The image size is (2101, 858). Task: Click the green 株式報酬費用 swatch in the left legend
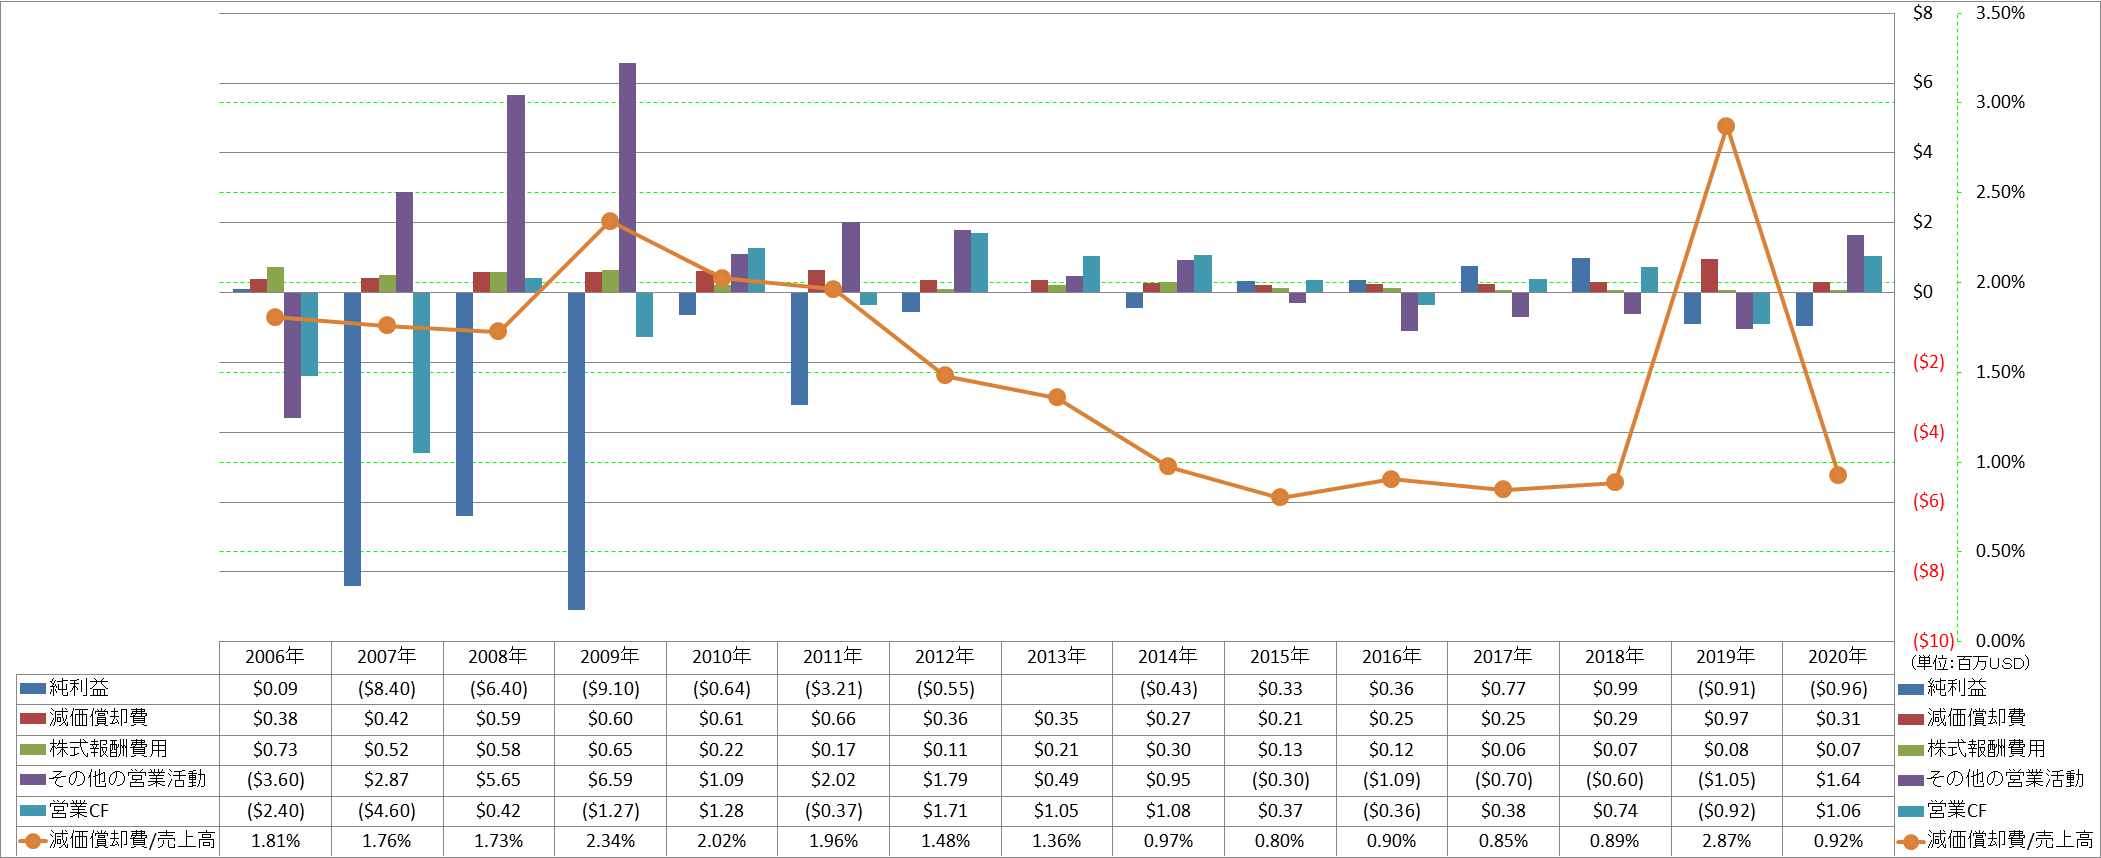33,749
